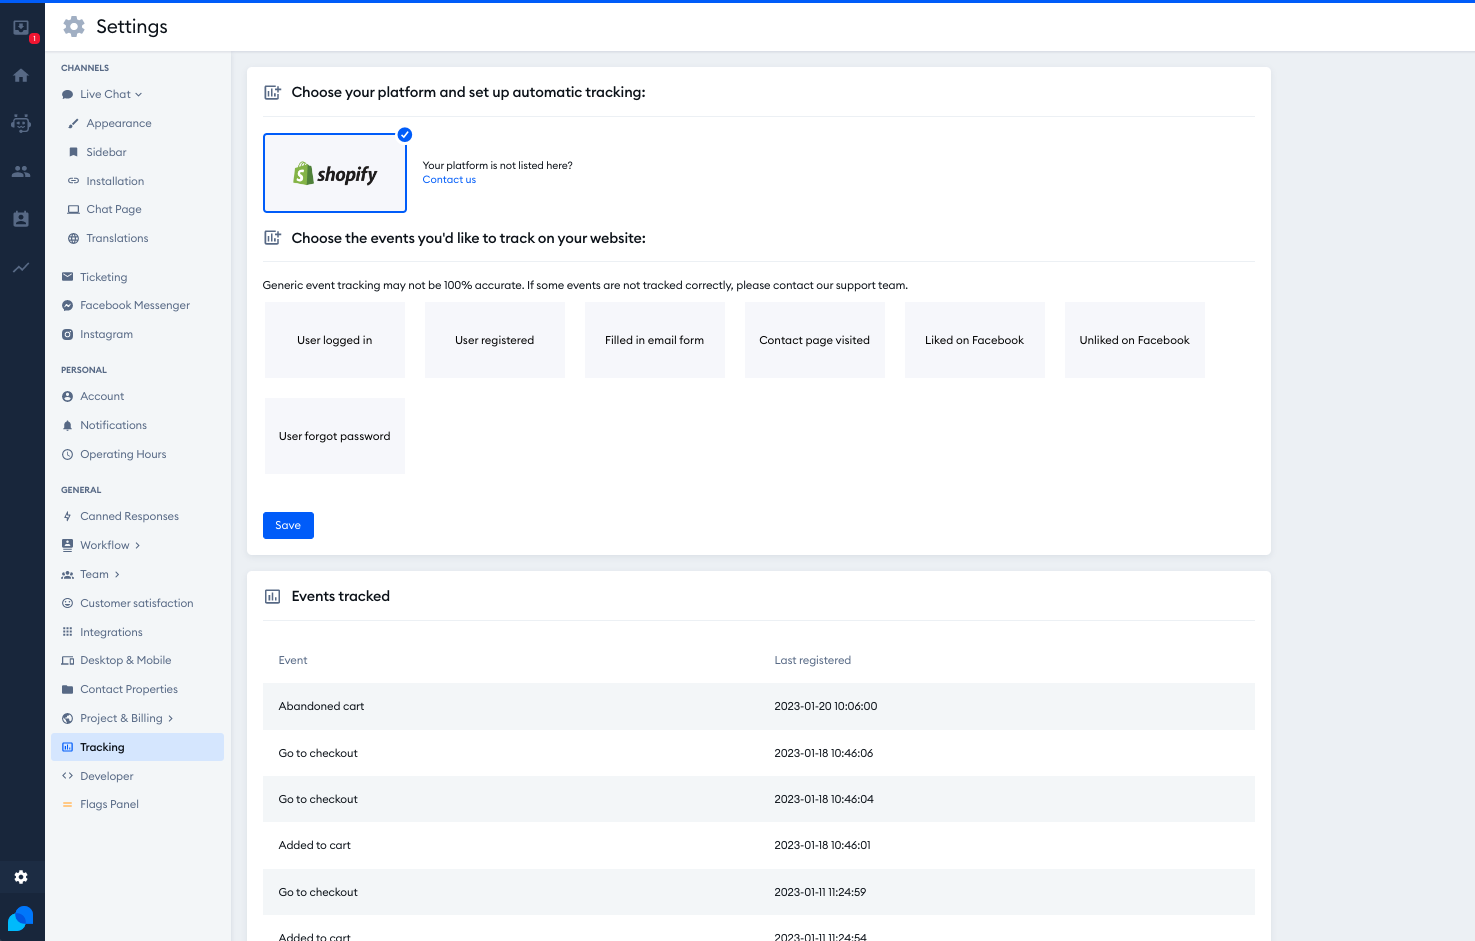
Task: Click the Events tracked chart icon
Action: [272, 597]
